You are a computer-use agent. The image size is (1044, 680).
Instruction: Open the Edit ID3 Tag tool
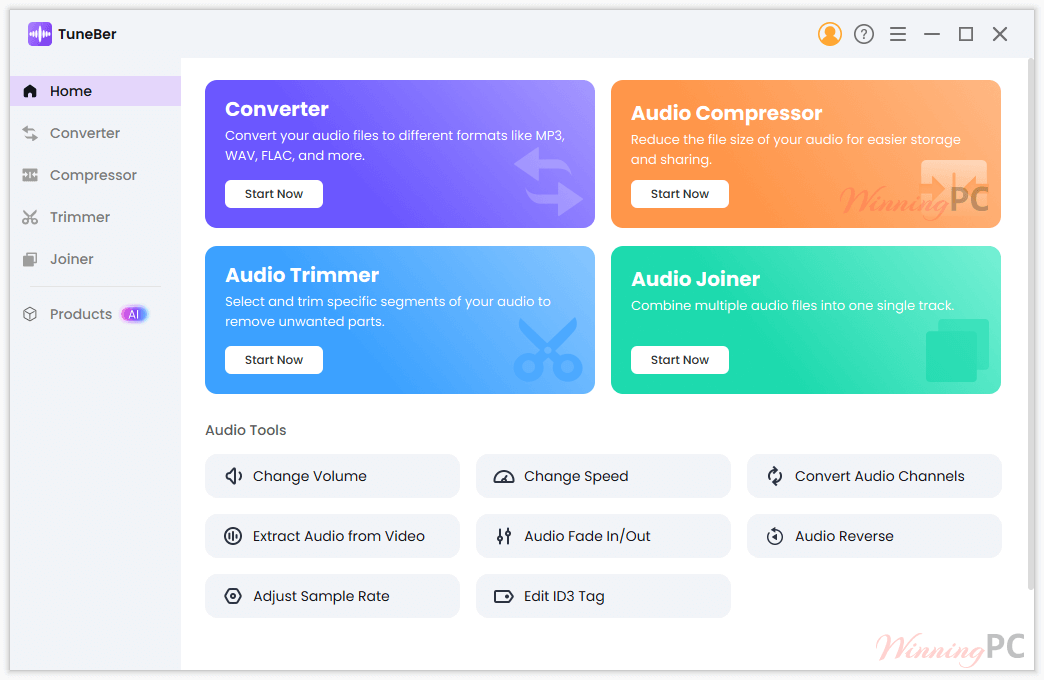click(x=603, y=596)
